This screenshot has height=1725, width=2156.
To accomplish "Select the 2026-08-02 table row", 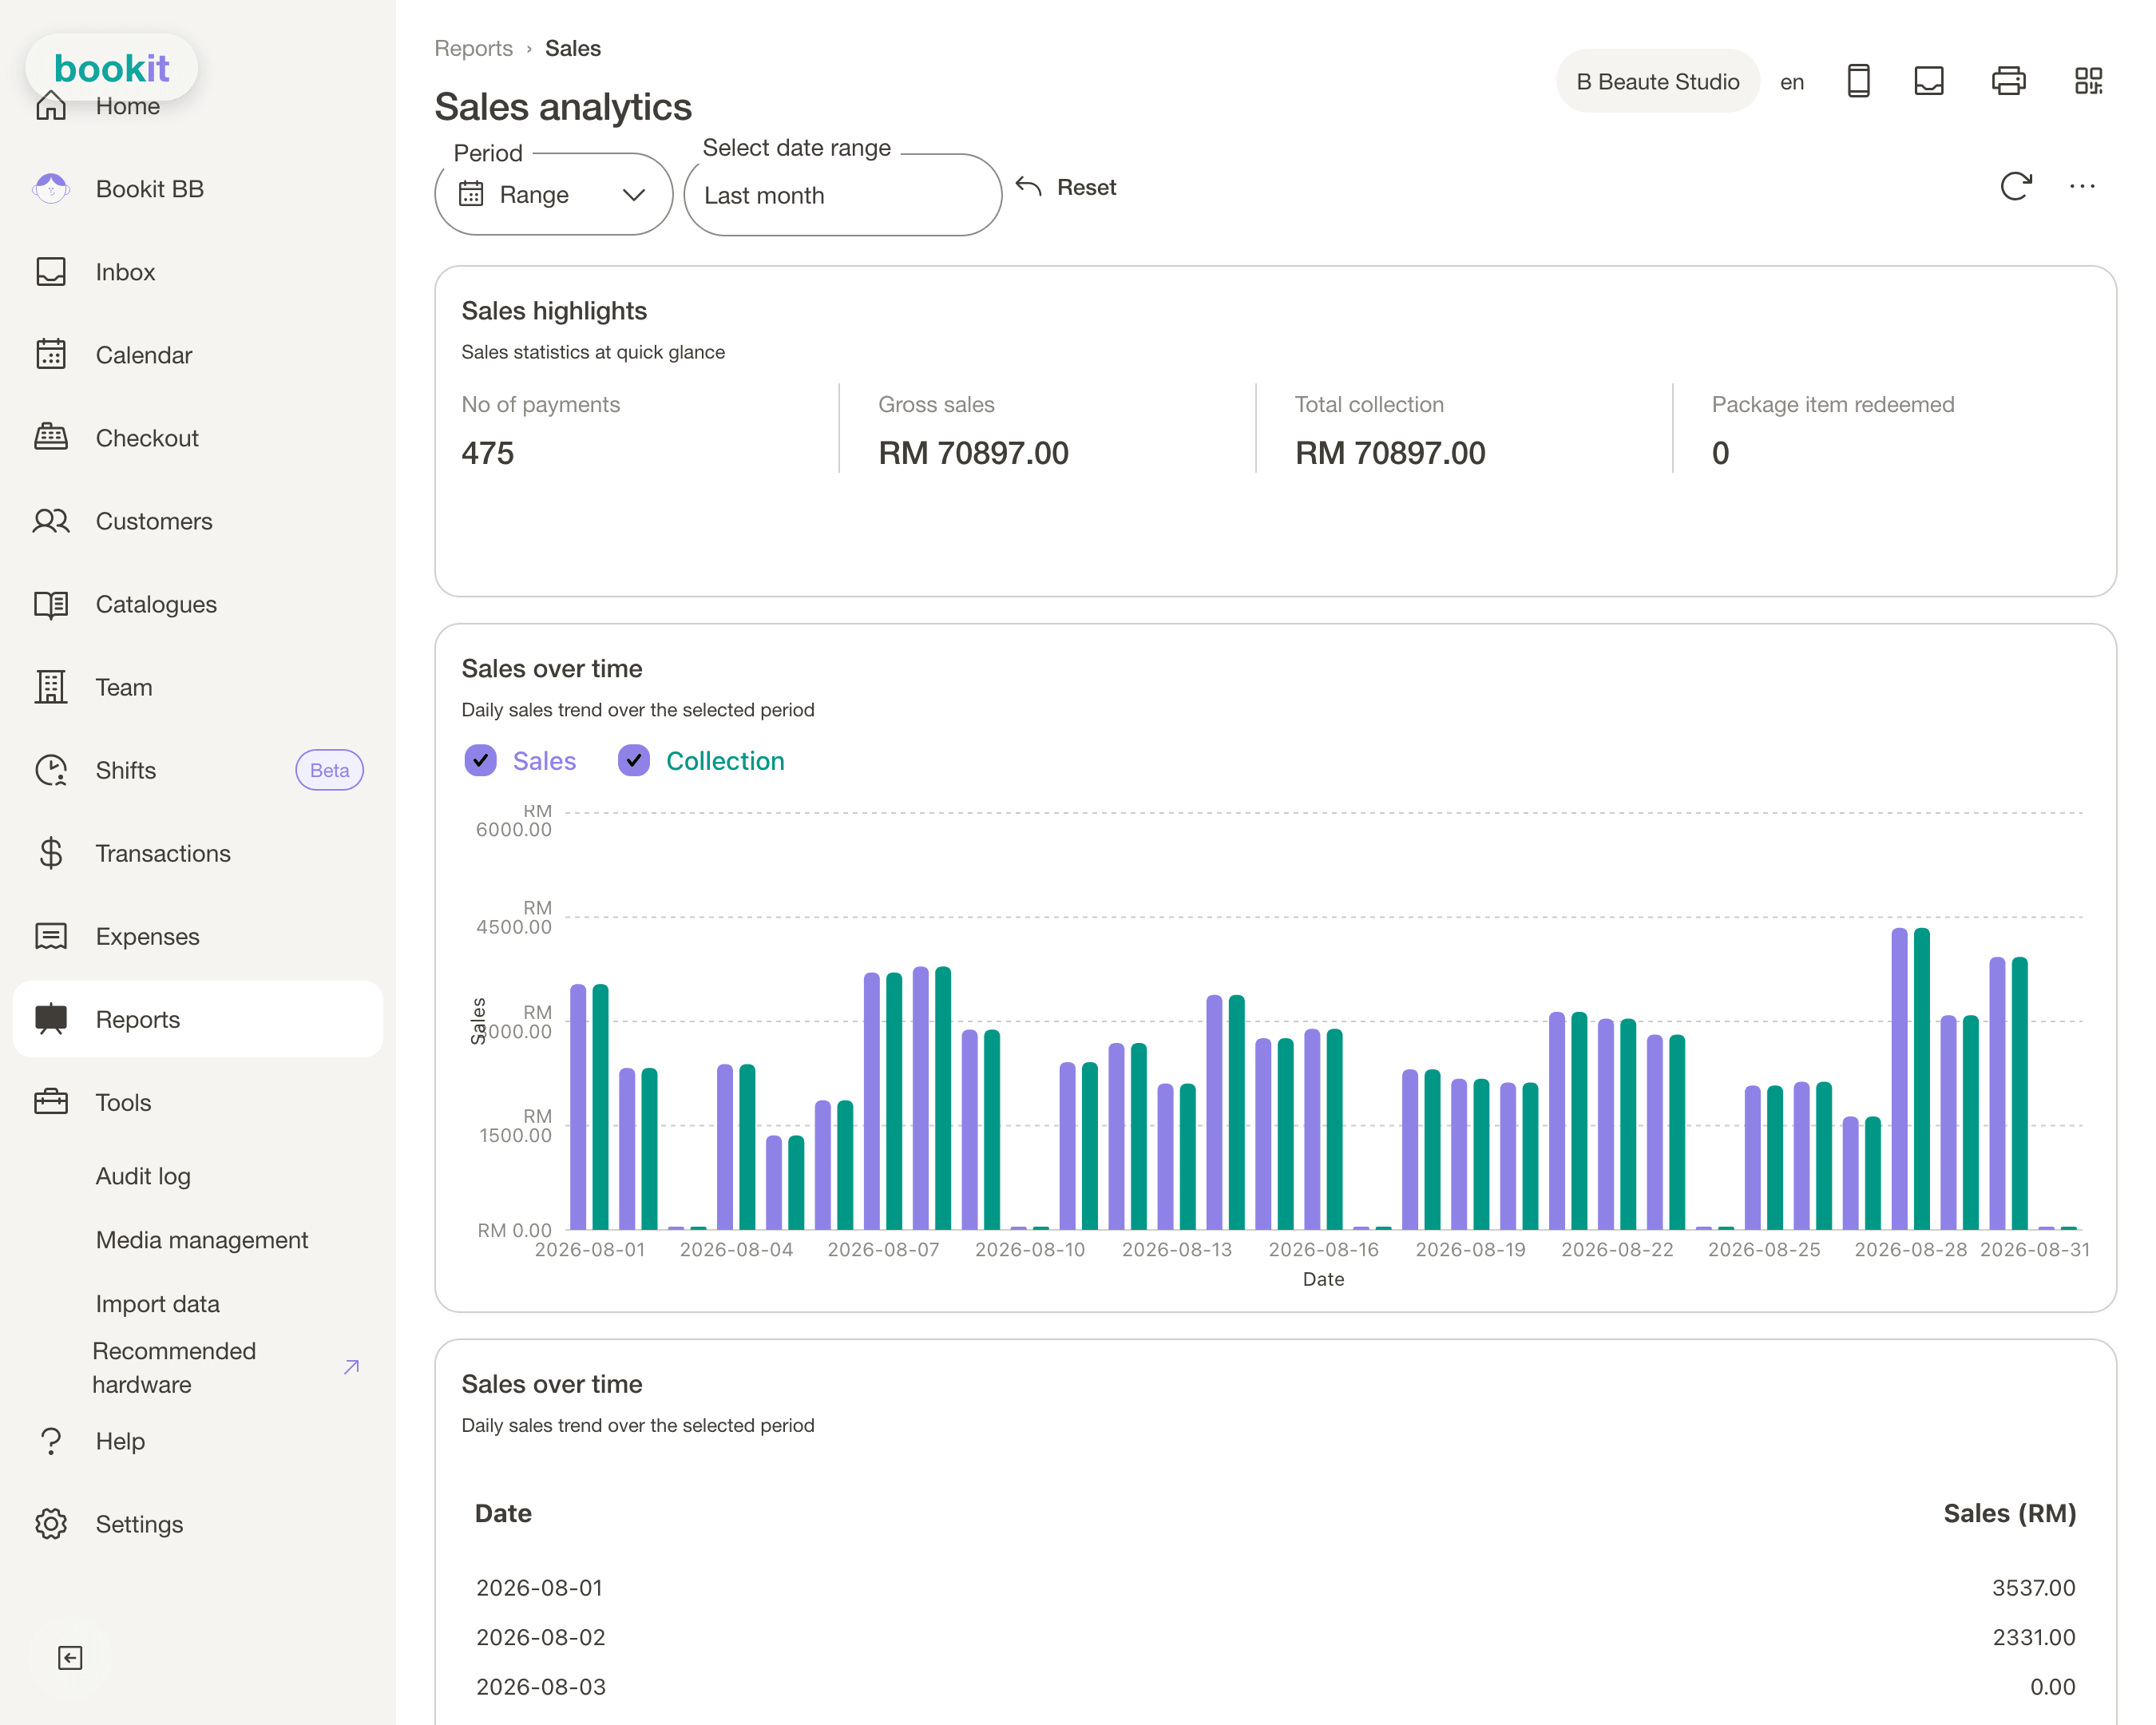I will coord(1275,1637).
